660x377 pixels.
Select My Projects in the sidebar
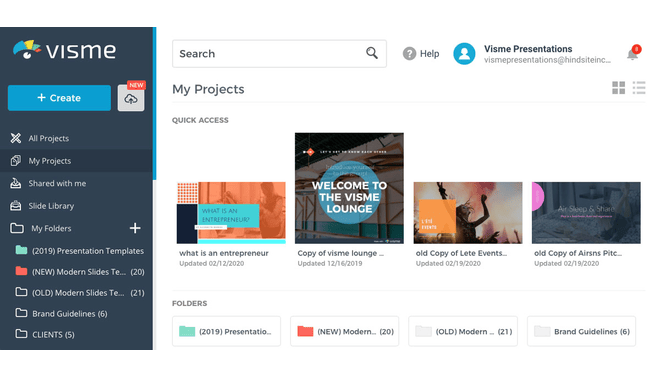pyautogui.click(x=76, y=161)
